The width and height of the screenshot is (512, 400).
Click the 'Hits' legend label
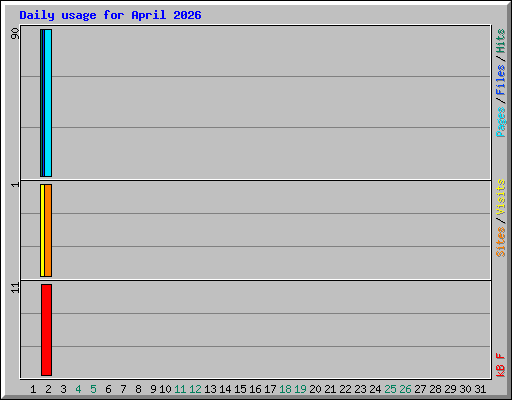500,41
